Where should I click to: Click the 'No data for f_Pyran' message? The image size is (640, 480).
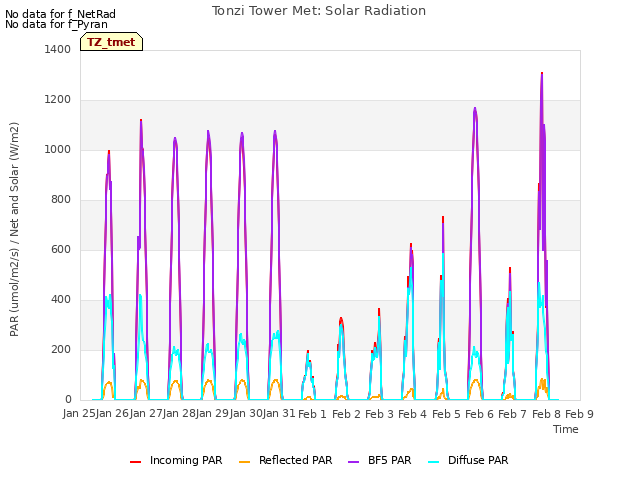click(56, 24)
